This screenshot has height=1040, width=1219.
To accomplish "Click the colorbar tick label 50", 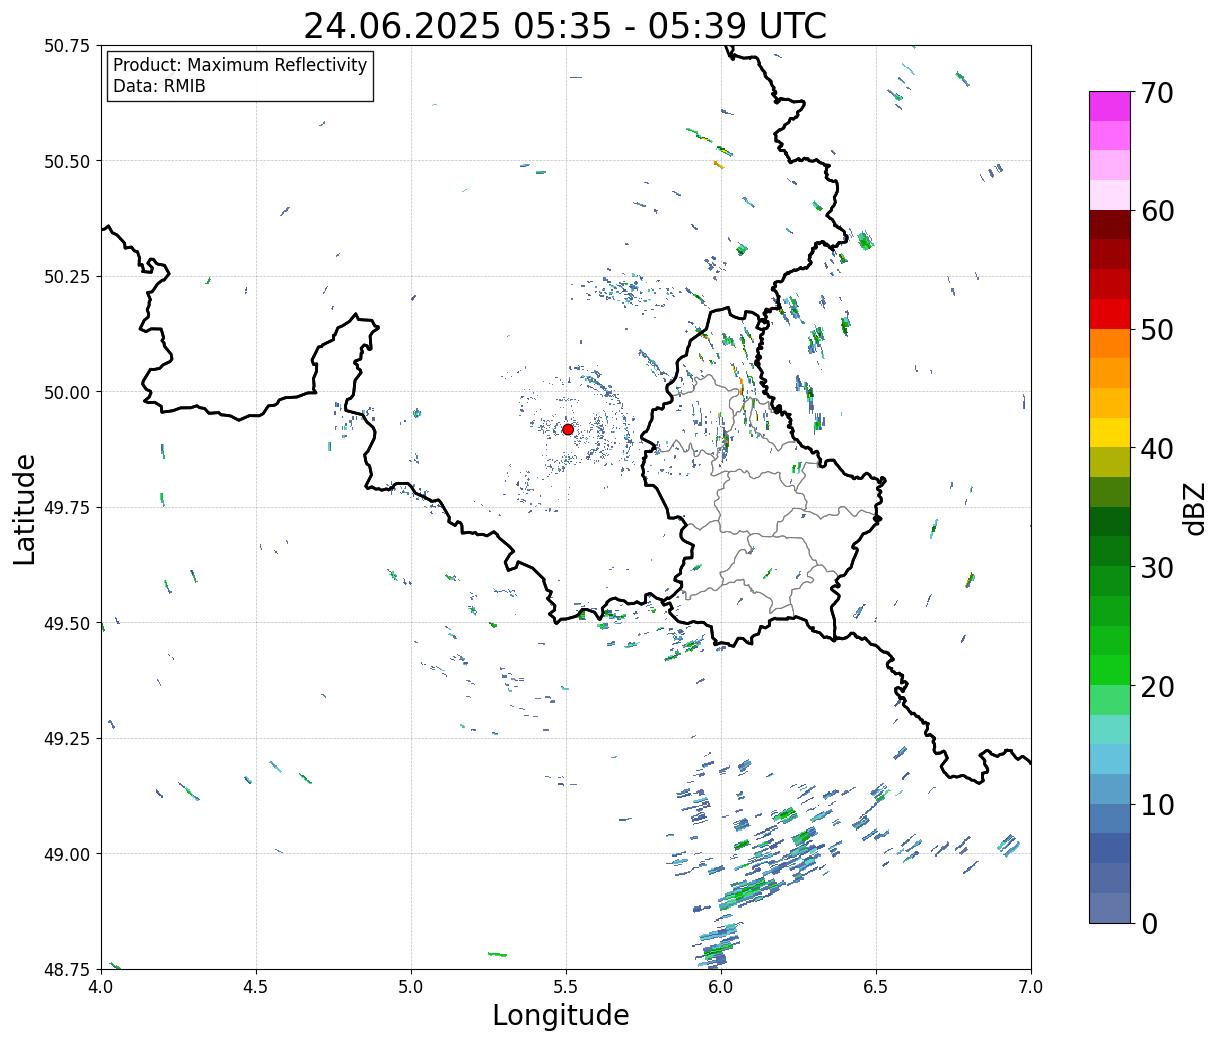I will click(x=1156, y=330).
